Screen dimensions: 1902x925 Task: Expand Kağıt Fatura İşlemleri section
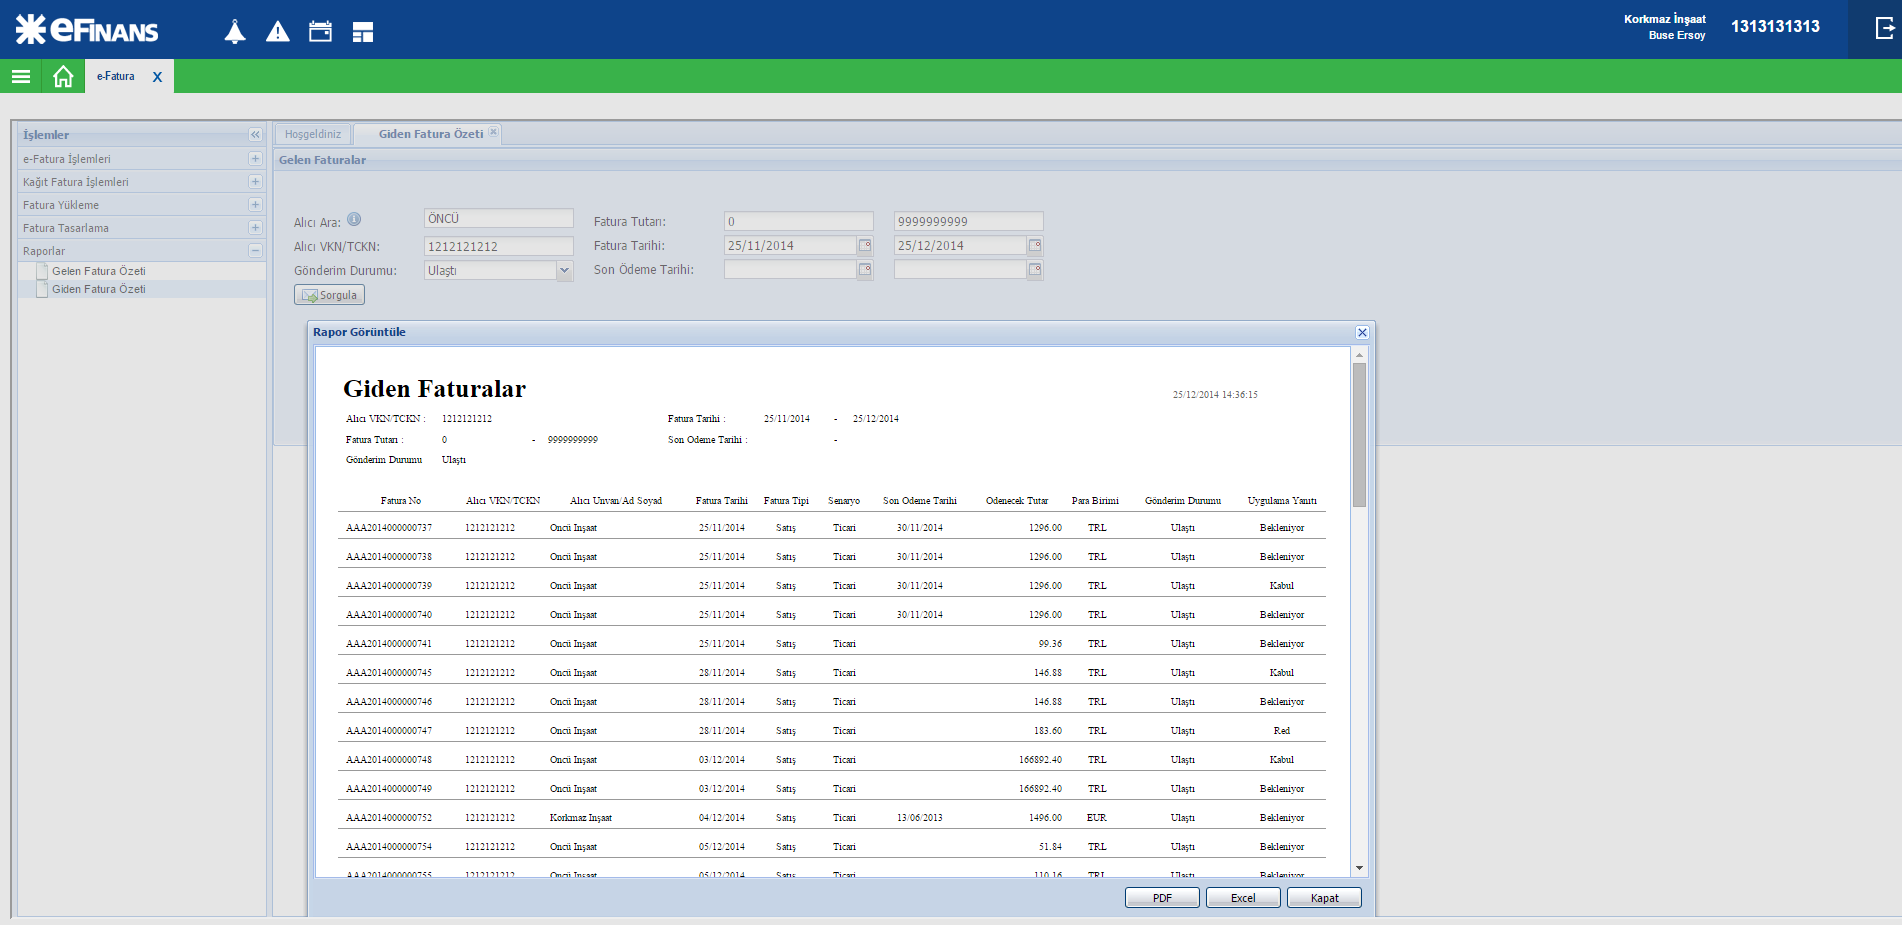click(x=255, y=181)
